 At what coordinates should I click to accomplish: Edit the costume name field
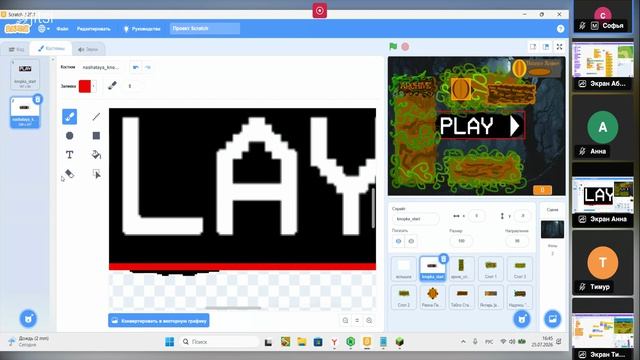pos(102,67)
